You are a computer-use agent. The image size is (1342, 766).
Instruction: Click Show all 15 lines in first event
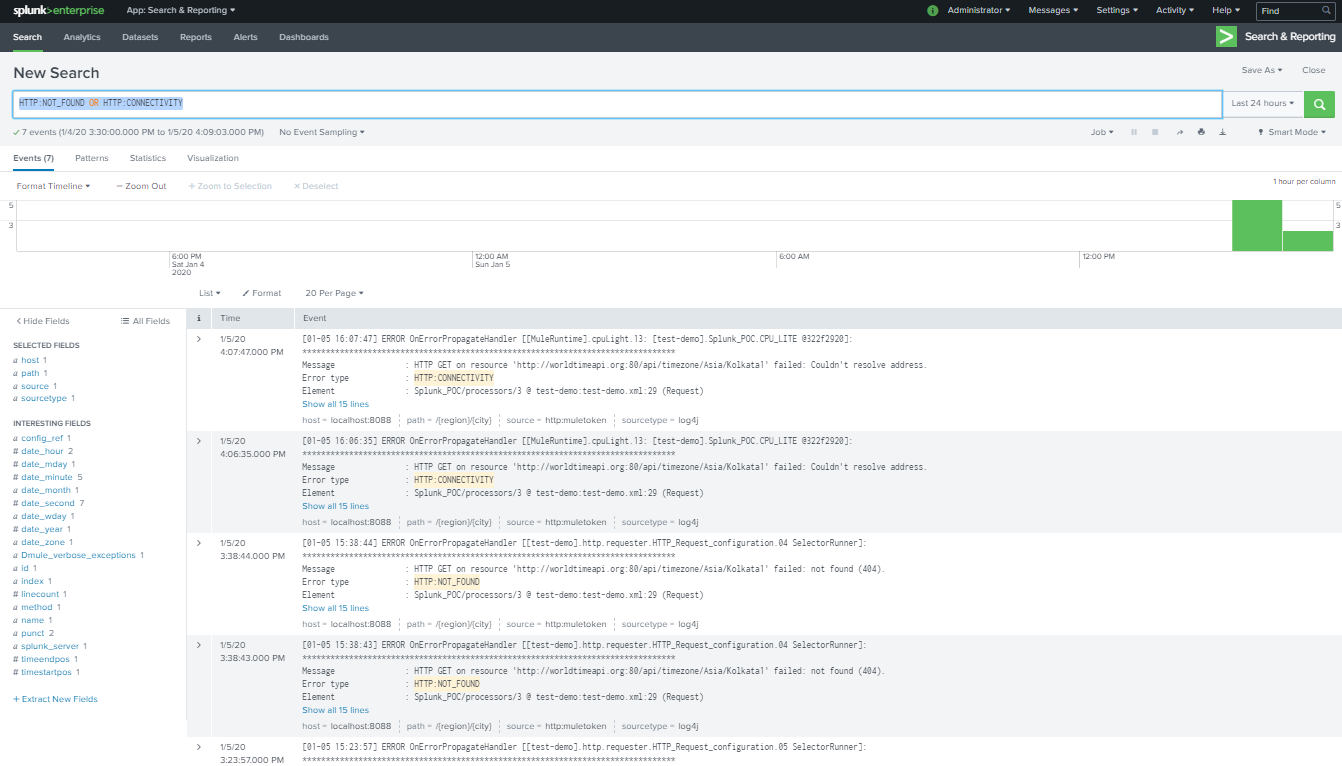pos(335,405)
